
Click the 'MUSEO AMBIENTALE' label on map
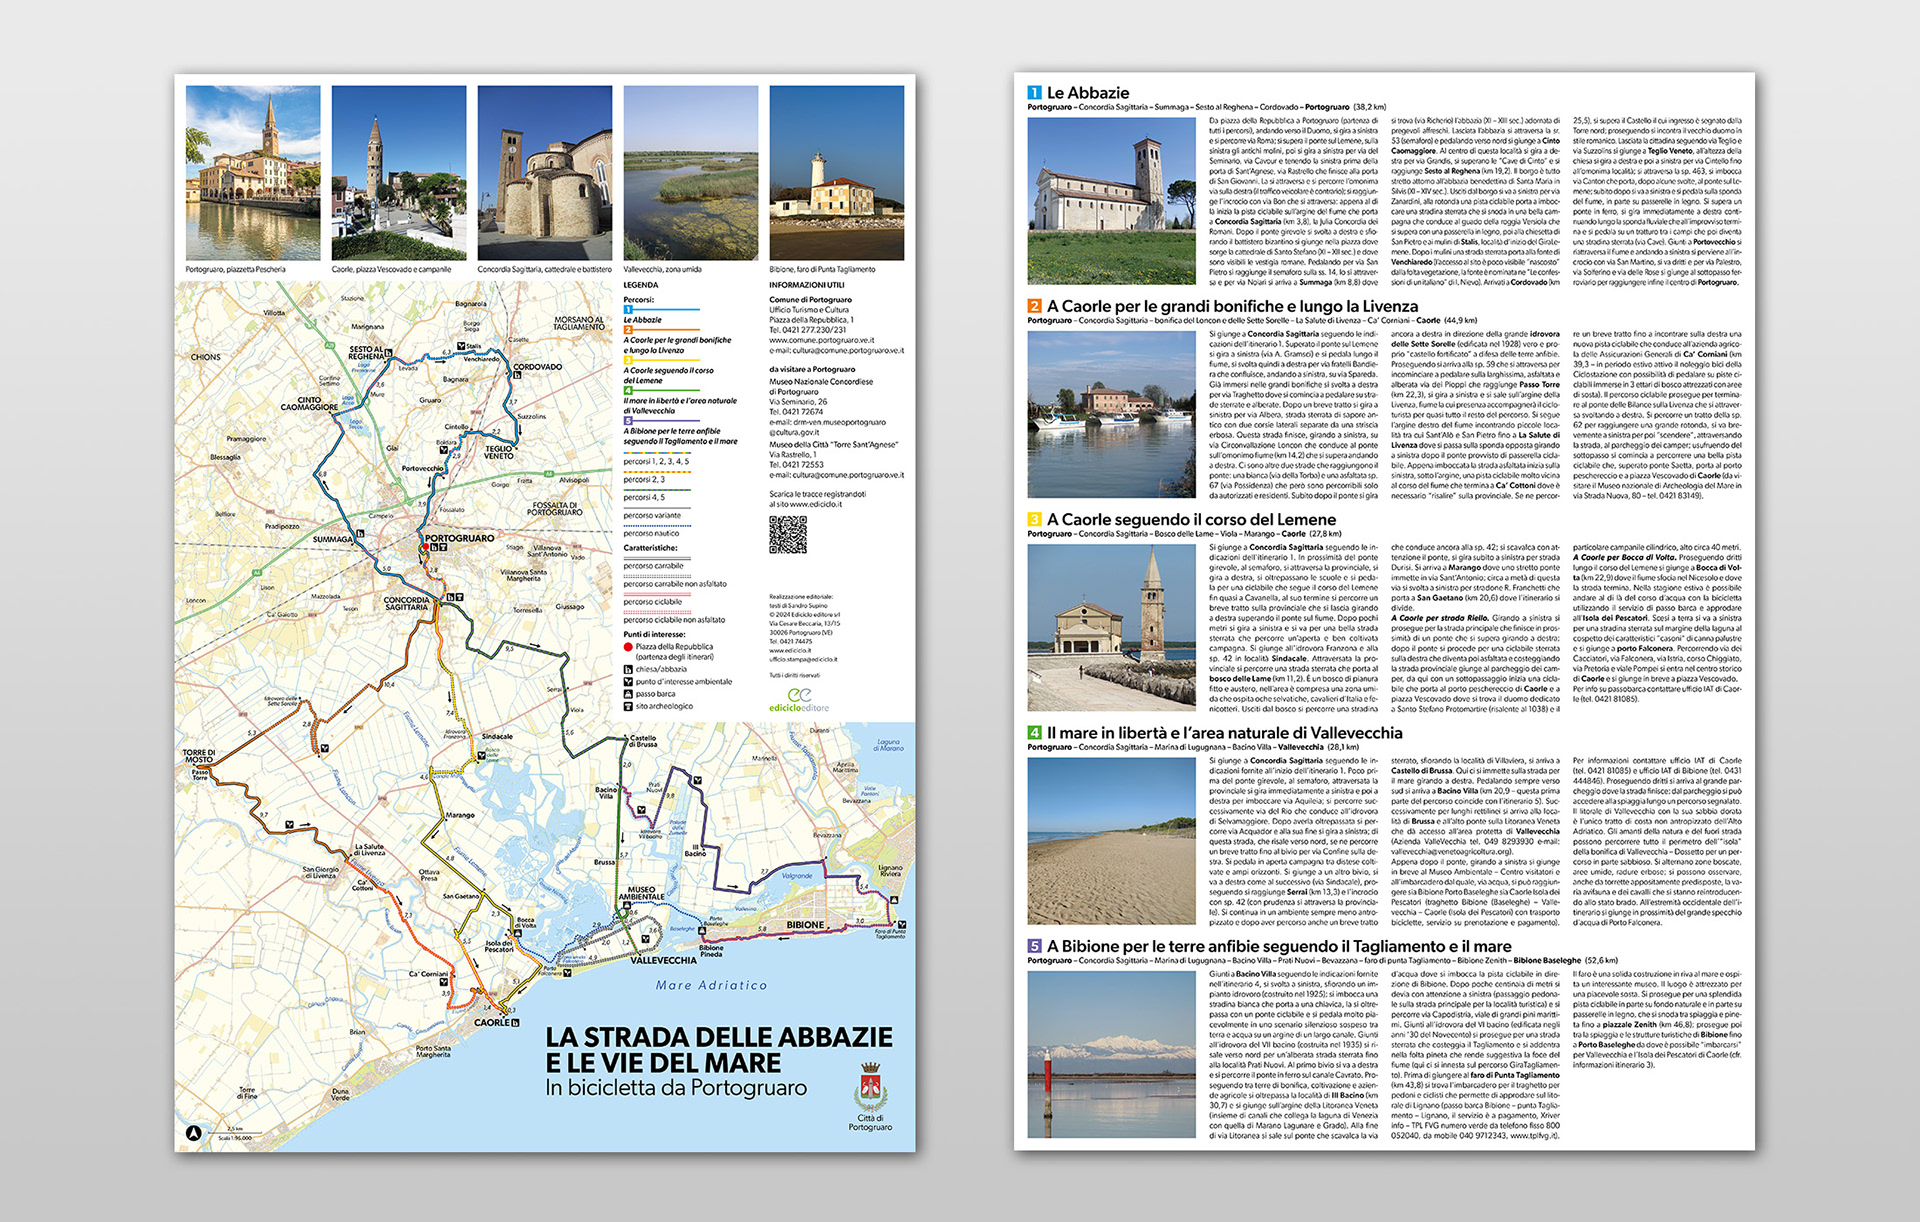coord(641,893)
